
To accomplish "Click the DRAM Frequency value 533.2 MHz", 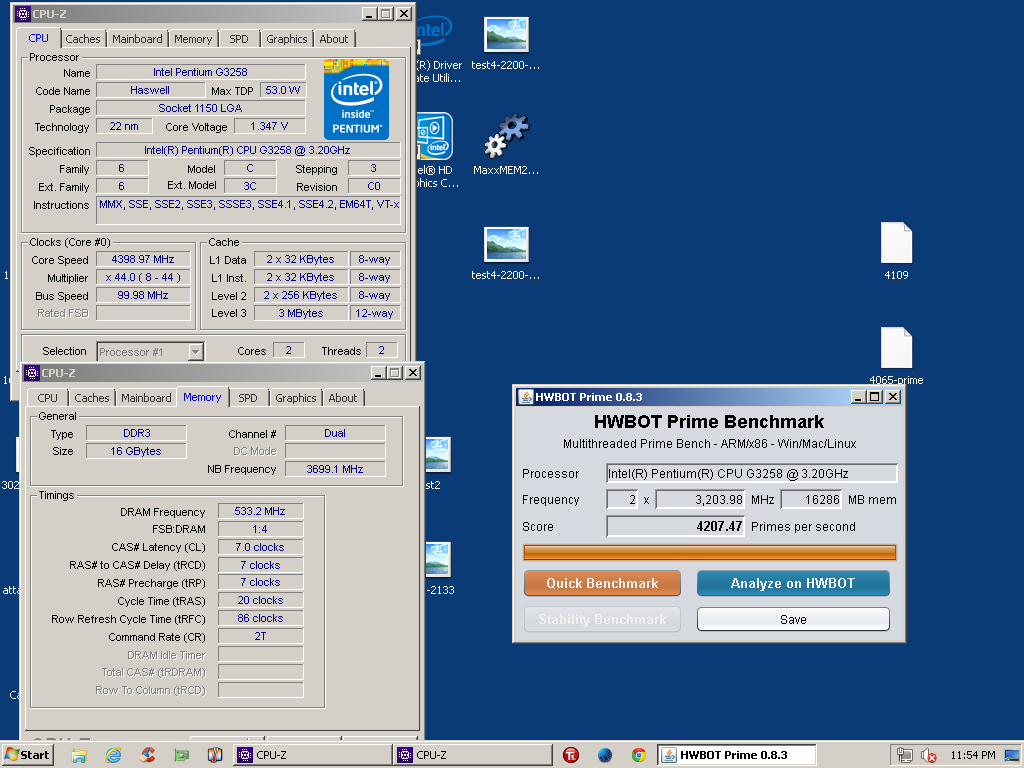I will [260, 511].
